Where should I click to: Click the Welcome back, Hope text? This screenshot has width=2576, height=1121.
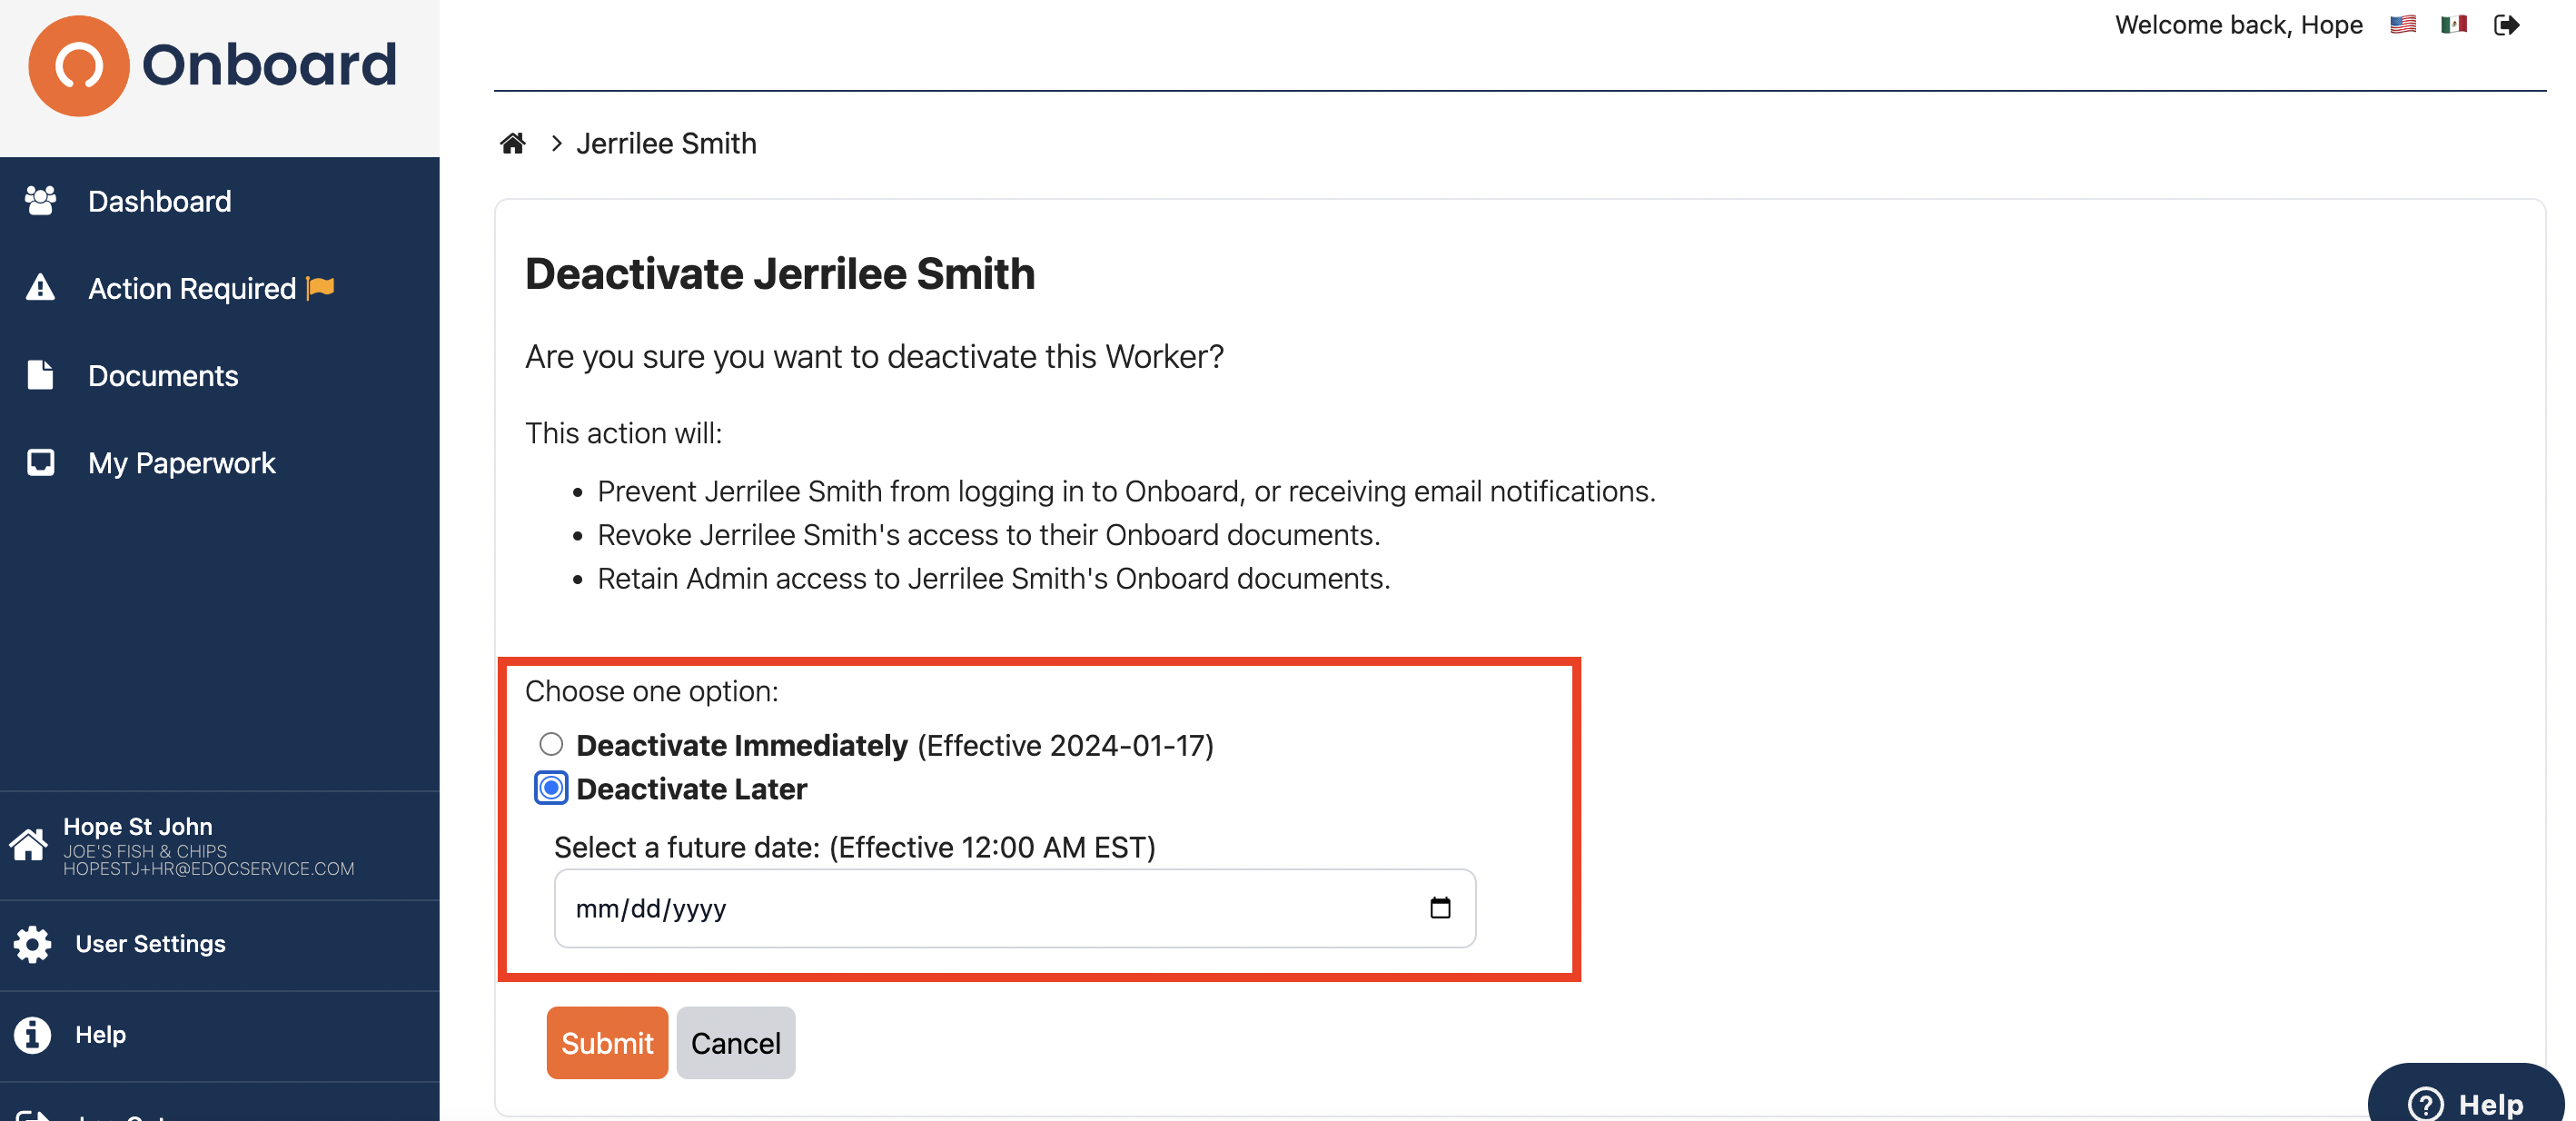(2239, 25)
